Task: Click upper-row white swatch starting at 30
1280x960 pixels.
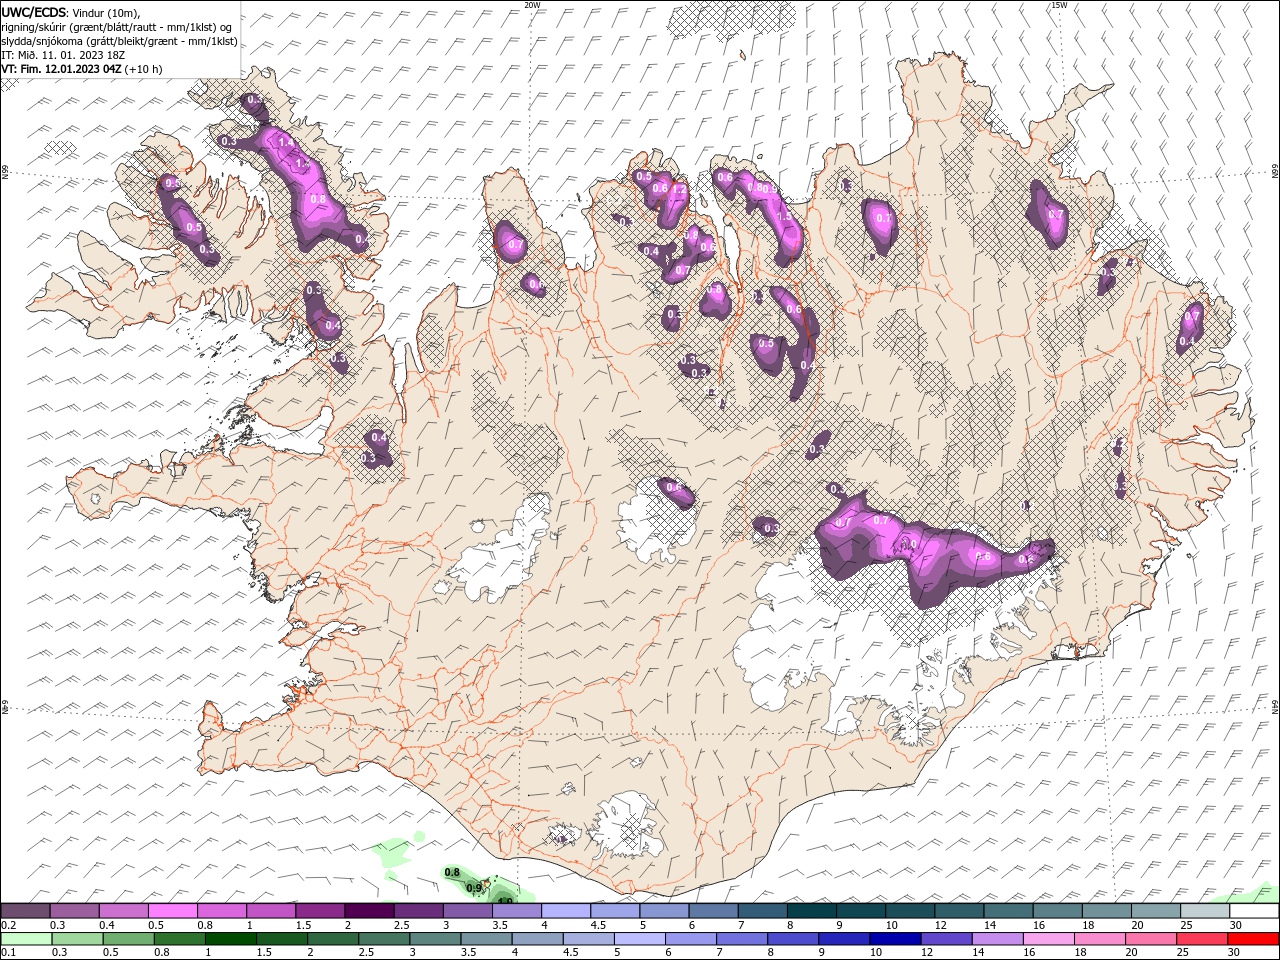Action: click(1254, 911)
